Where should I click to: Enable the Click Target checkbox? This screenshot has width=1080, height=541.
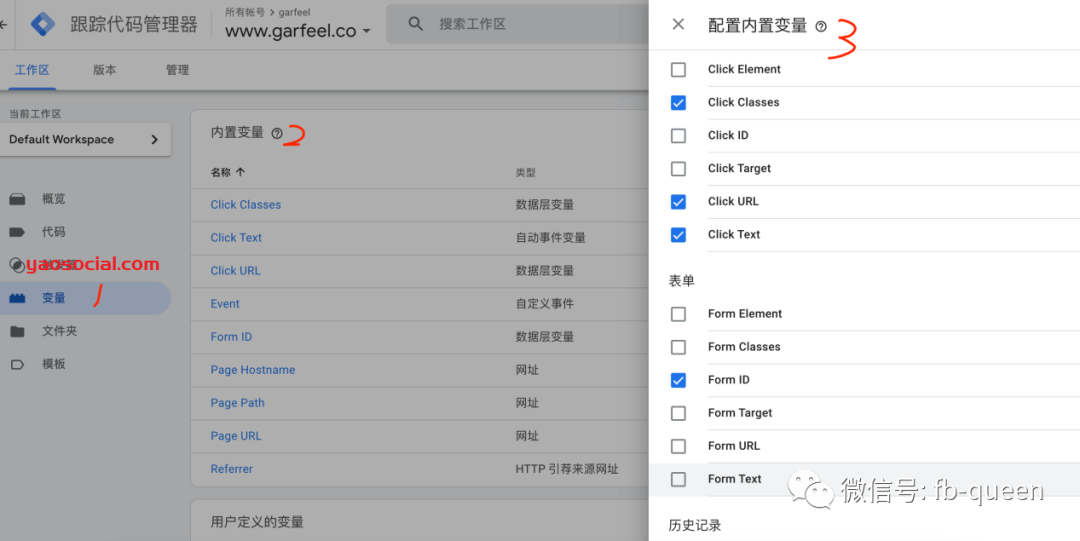(678, 169)
